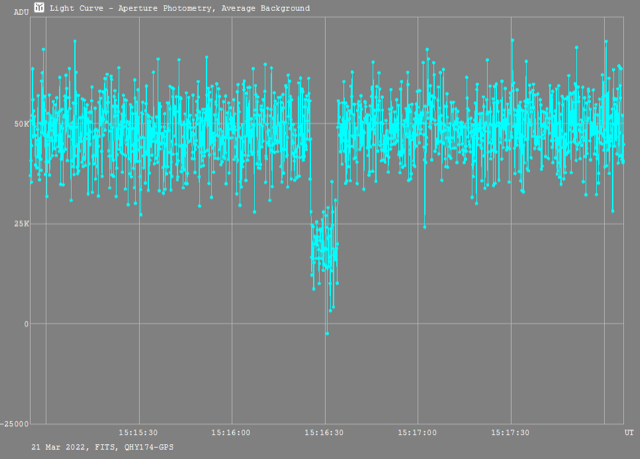Click the 15:16:30 time label
Screen dimensions: 640x459
pyautogui.click(x=324, y=432)
